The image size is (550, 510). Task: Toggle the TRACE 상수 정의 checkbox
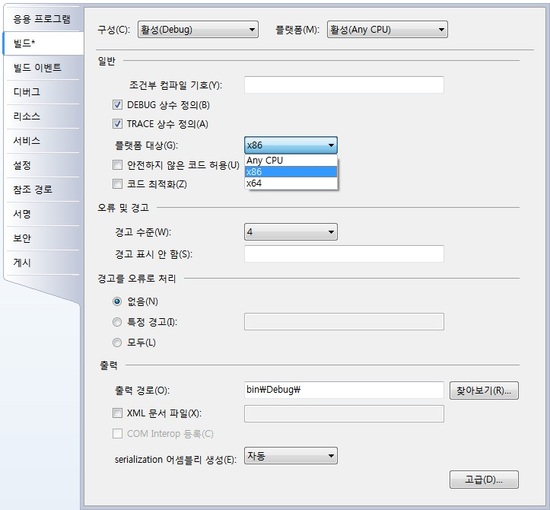117,124
